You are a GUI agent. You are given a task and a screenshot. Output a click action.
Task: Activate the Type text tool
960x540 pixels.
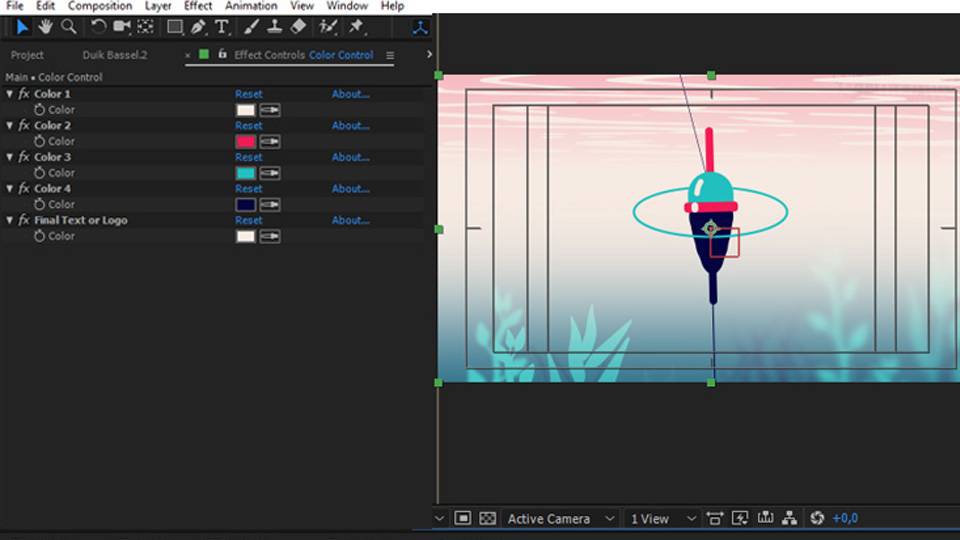point(222,27)
